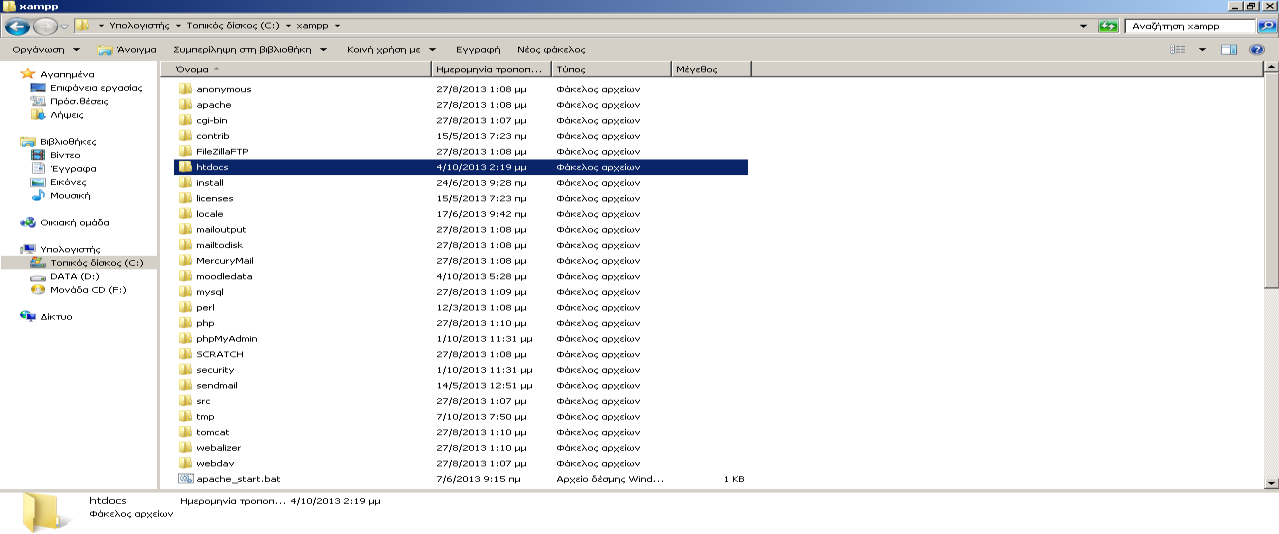Click the Υπολογιστής computer icon

pos(28,249)
